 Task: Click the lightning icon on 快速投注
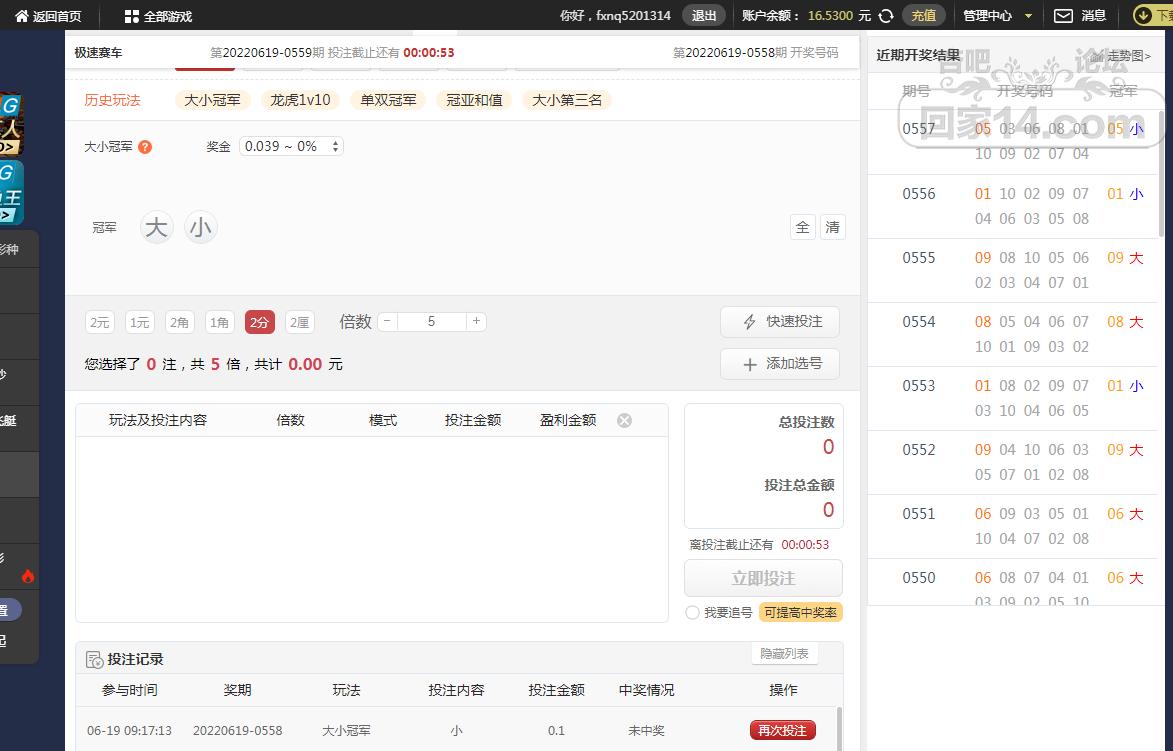pyautogui.click(x=750, y=322)
